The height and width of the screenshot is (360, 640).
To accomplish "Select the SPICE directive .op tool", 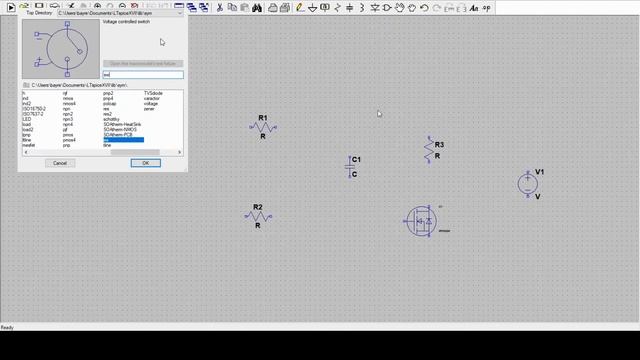I will [x=487, y=8].
